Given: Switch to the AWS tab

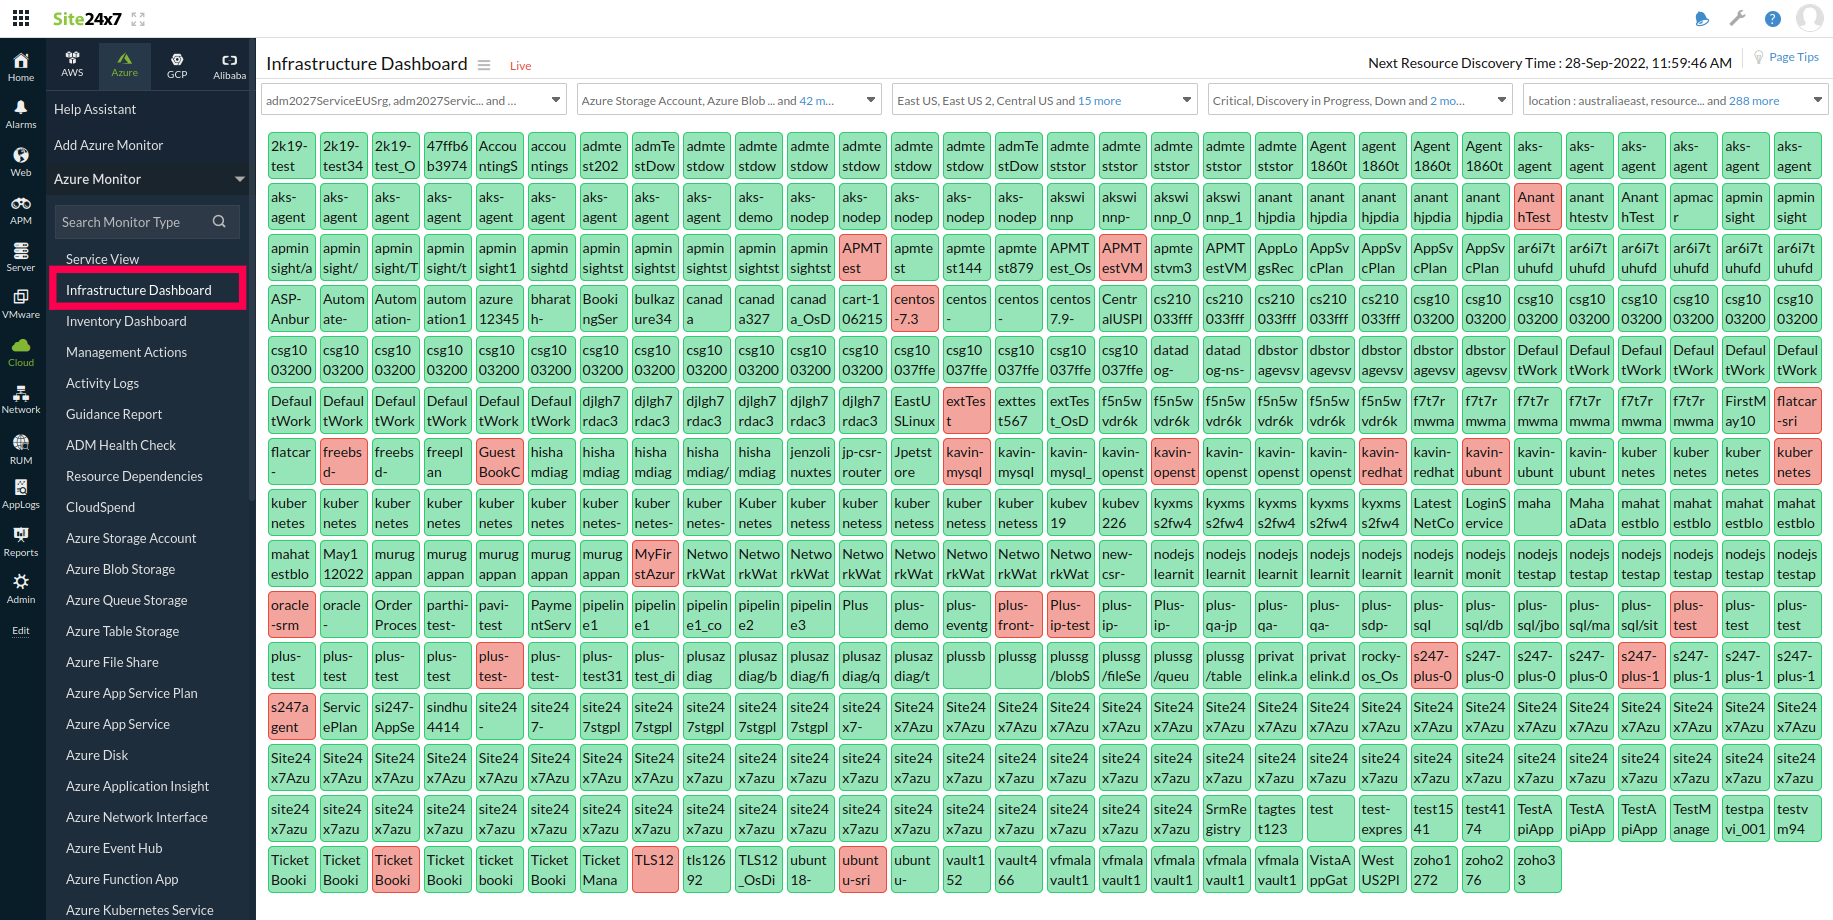Looking at the screenshot, I should pyautogui.click(x=72, y=65).
